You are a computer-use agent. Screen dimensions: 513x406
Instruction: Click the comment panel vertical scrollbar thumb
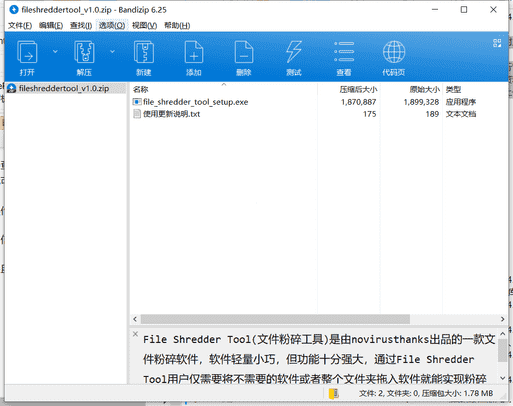503,350
